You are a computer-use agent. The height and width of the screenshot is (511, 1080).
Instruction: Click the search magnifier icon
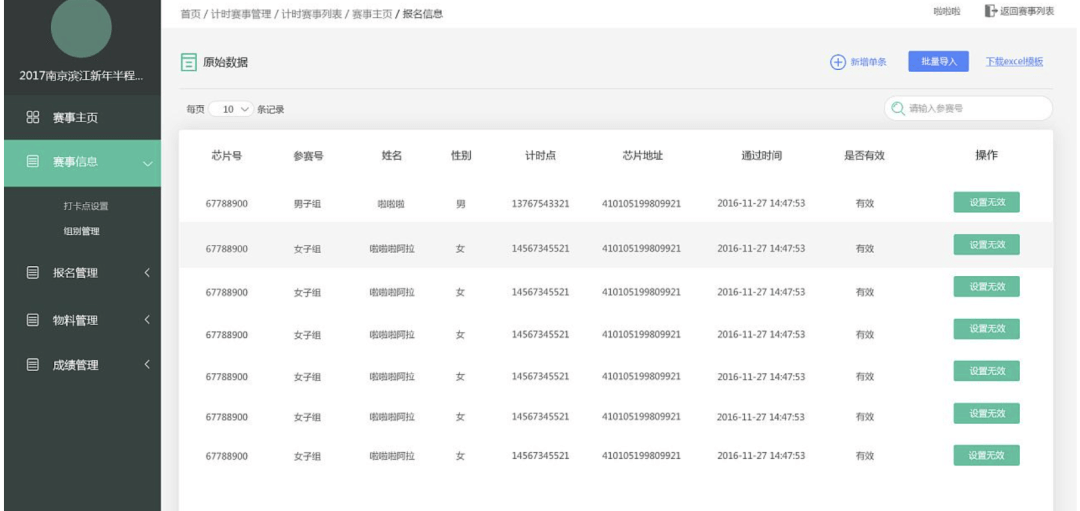(x=897, y=108)
